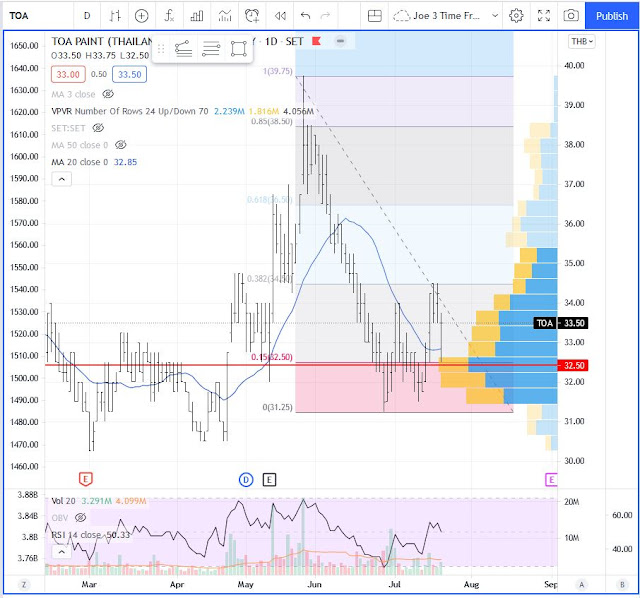
Task: Click the Fib 0(31.25) level label
Action: click(278, 407)
